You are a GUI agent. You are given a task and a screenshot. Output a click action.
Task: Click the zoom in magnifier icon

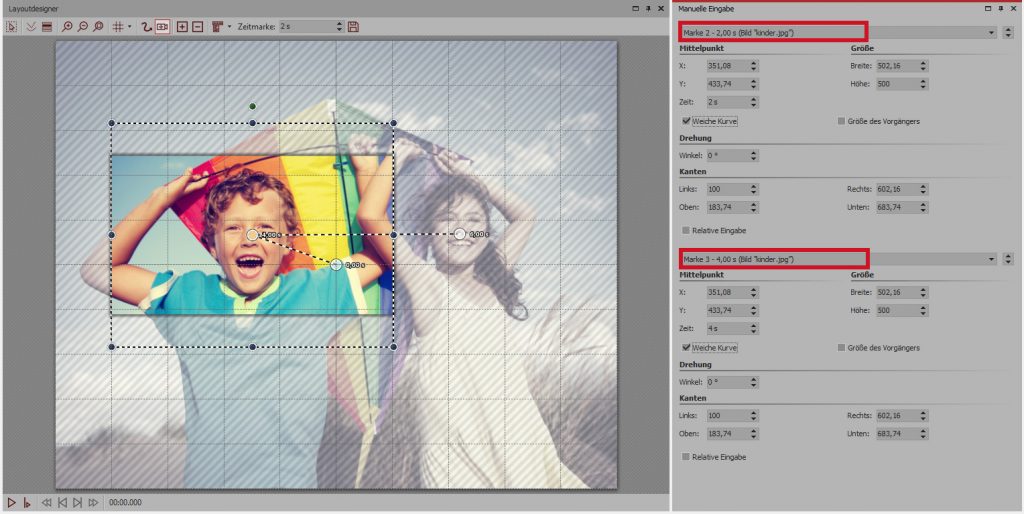point(68,27)
